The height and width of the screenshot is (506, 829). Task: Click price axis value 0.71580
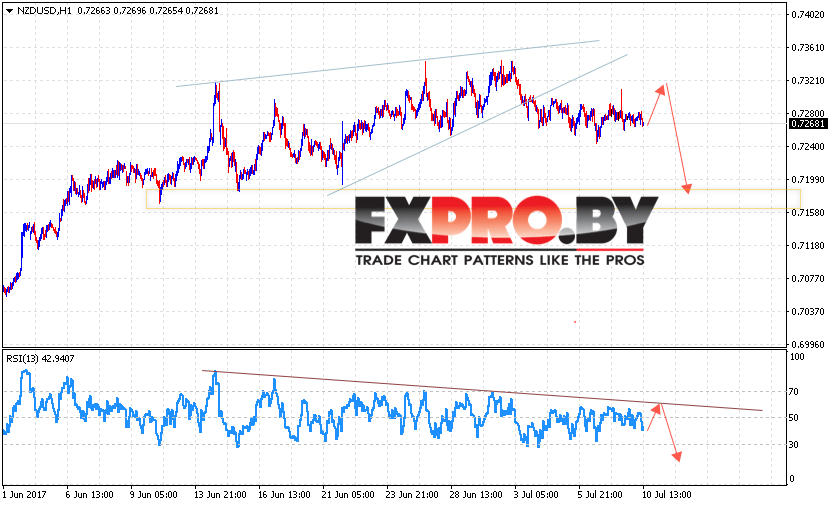807,213
